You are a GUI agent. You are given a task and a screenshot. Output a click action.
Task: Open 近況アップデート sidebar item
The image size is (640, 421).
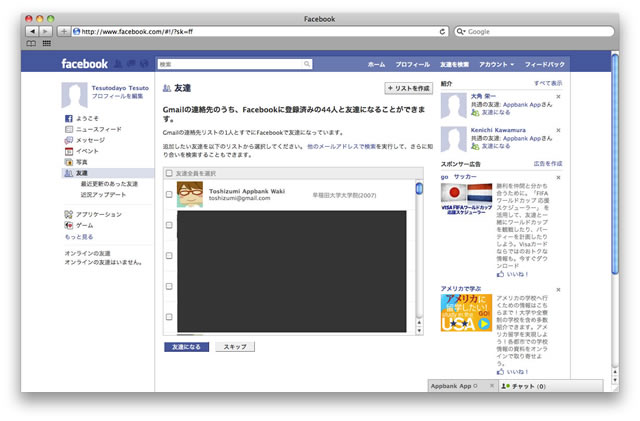103,195
